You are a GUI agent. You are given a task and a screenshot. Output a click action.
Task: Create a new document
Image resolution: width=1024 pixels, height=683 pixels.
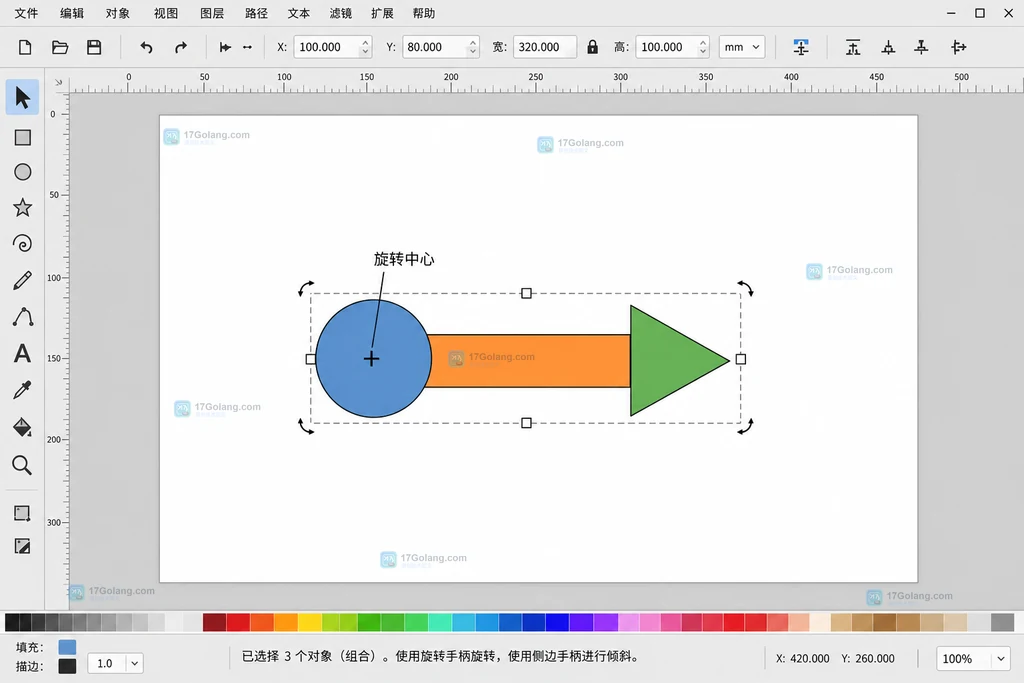(25, 47)
